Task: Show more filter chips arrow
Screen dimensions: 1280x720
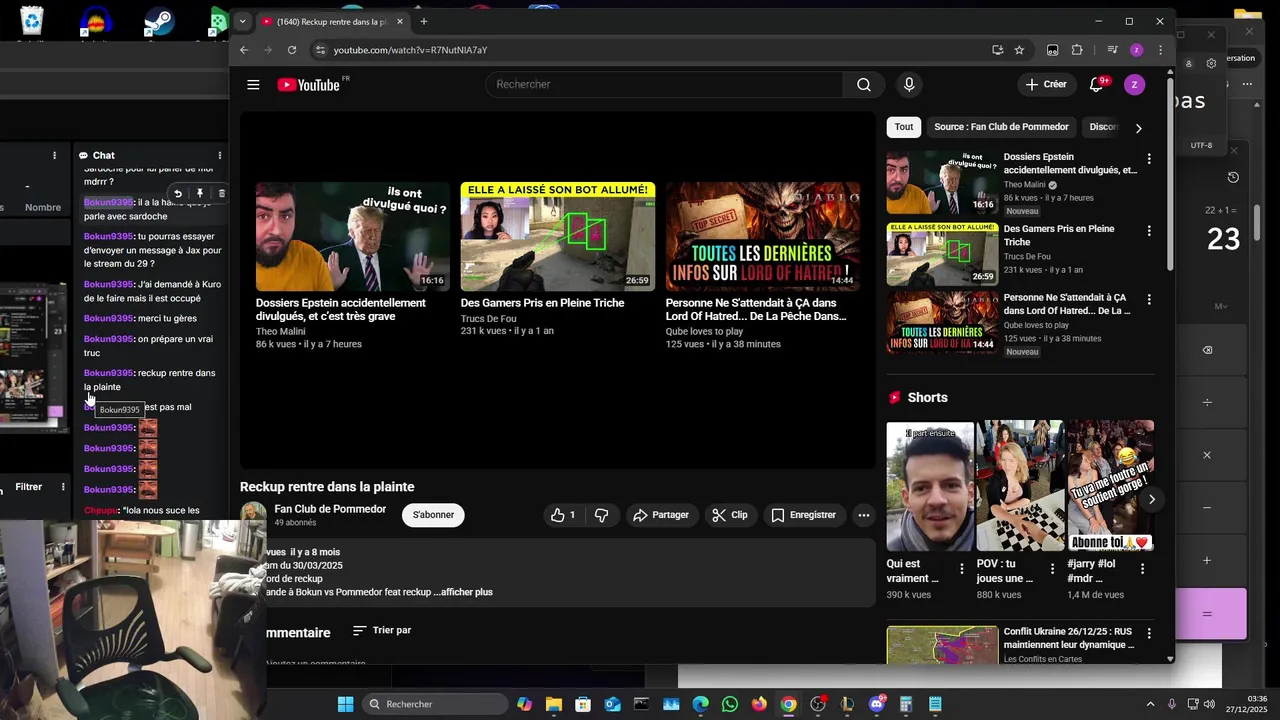Action: 1138,128
